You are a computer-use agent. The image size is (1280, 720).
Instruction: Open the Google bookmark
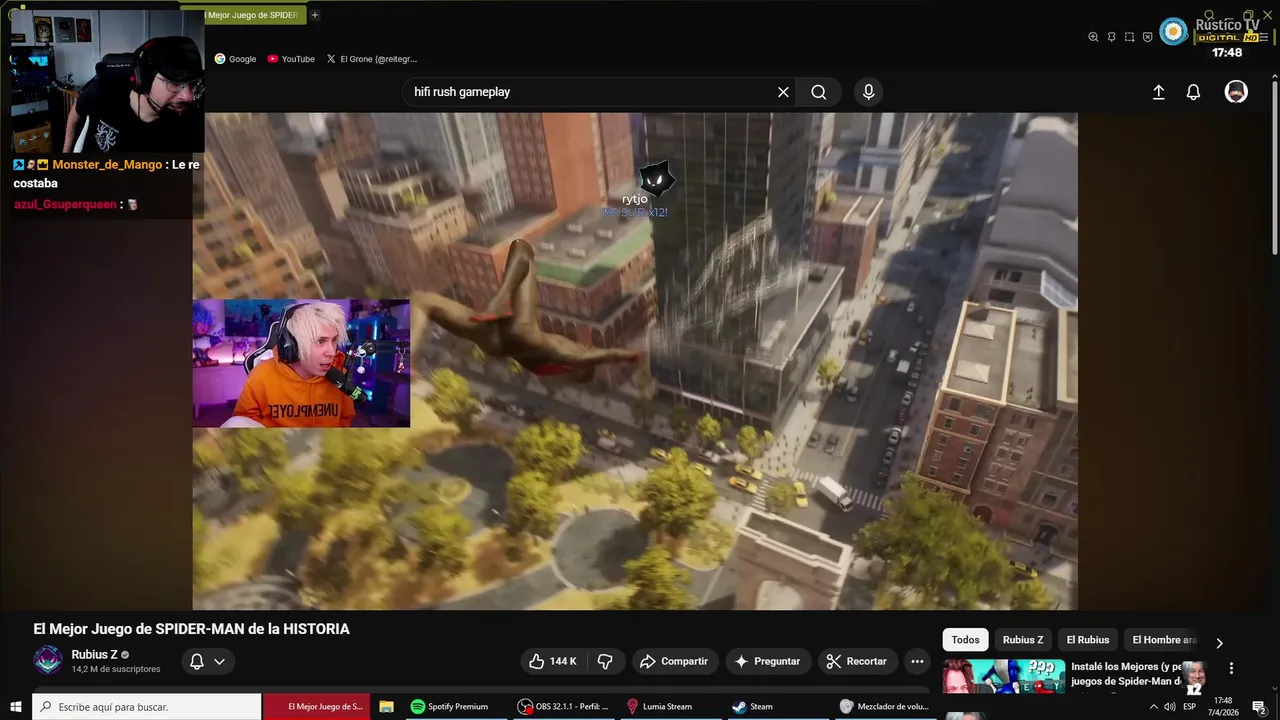point(236,59)
